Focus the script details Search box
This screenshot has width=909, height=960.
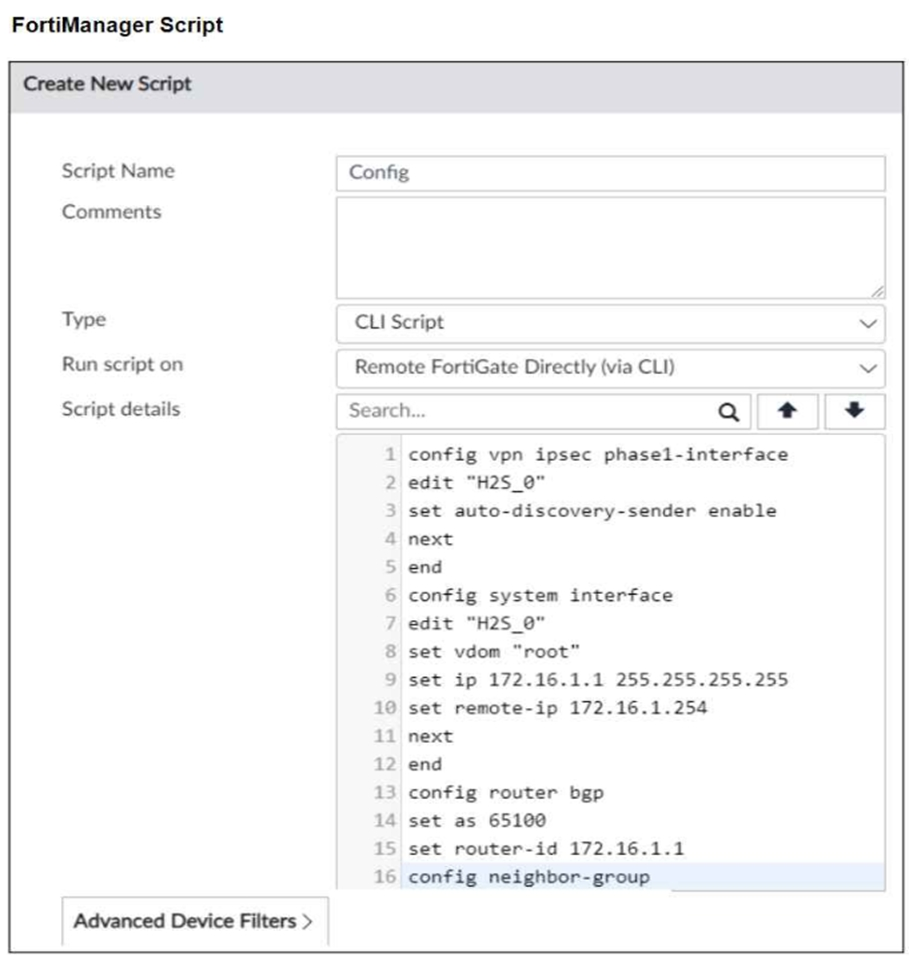(543, 411)
